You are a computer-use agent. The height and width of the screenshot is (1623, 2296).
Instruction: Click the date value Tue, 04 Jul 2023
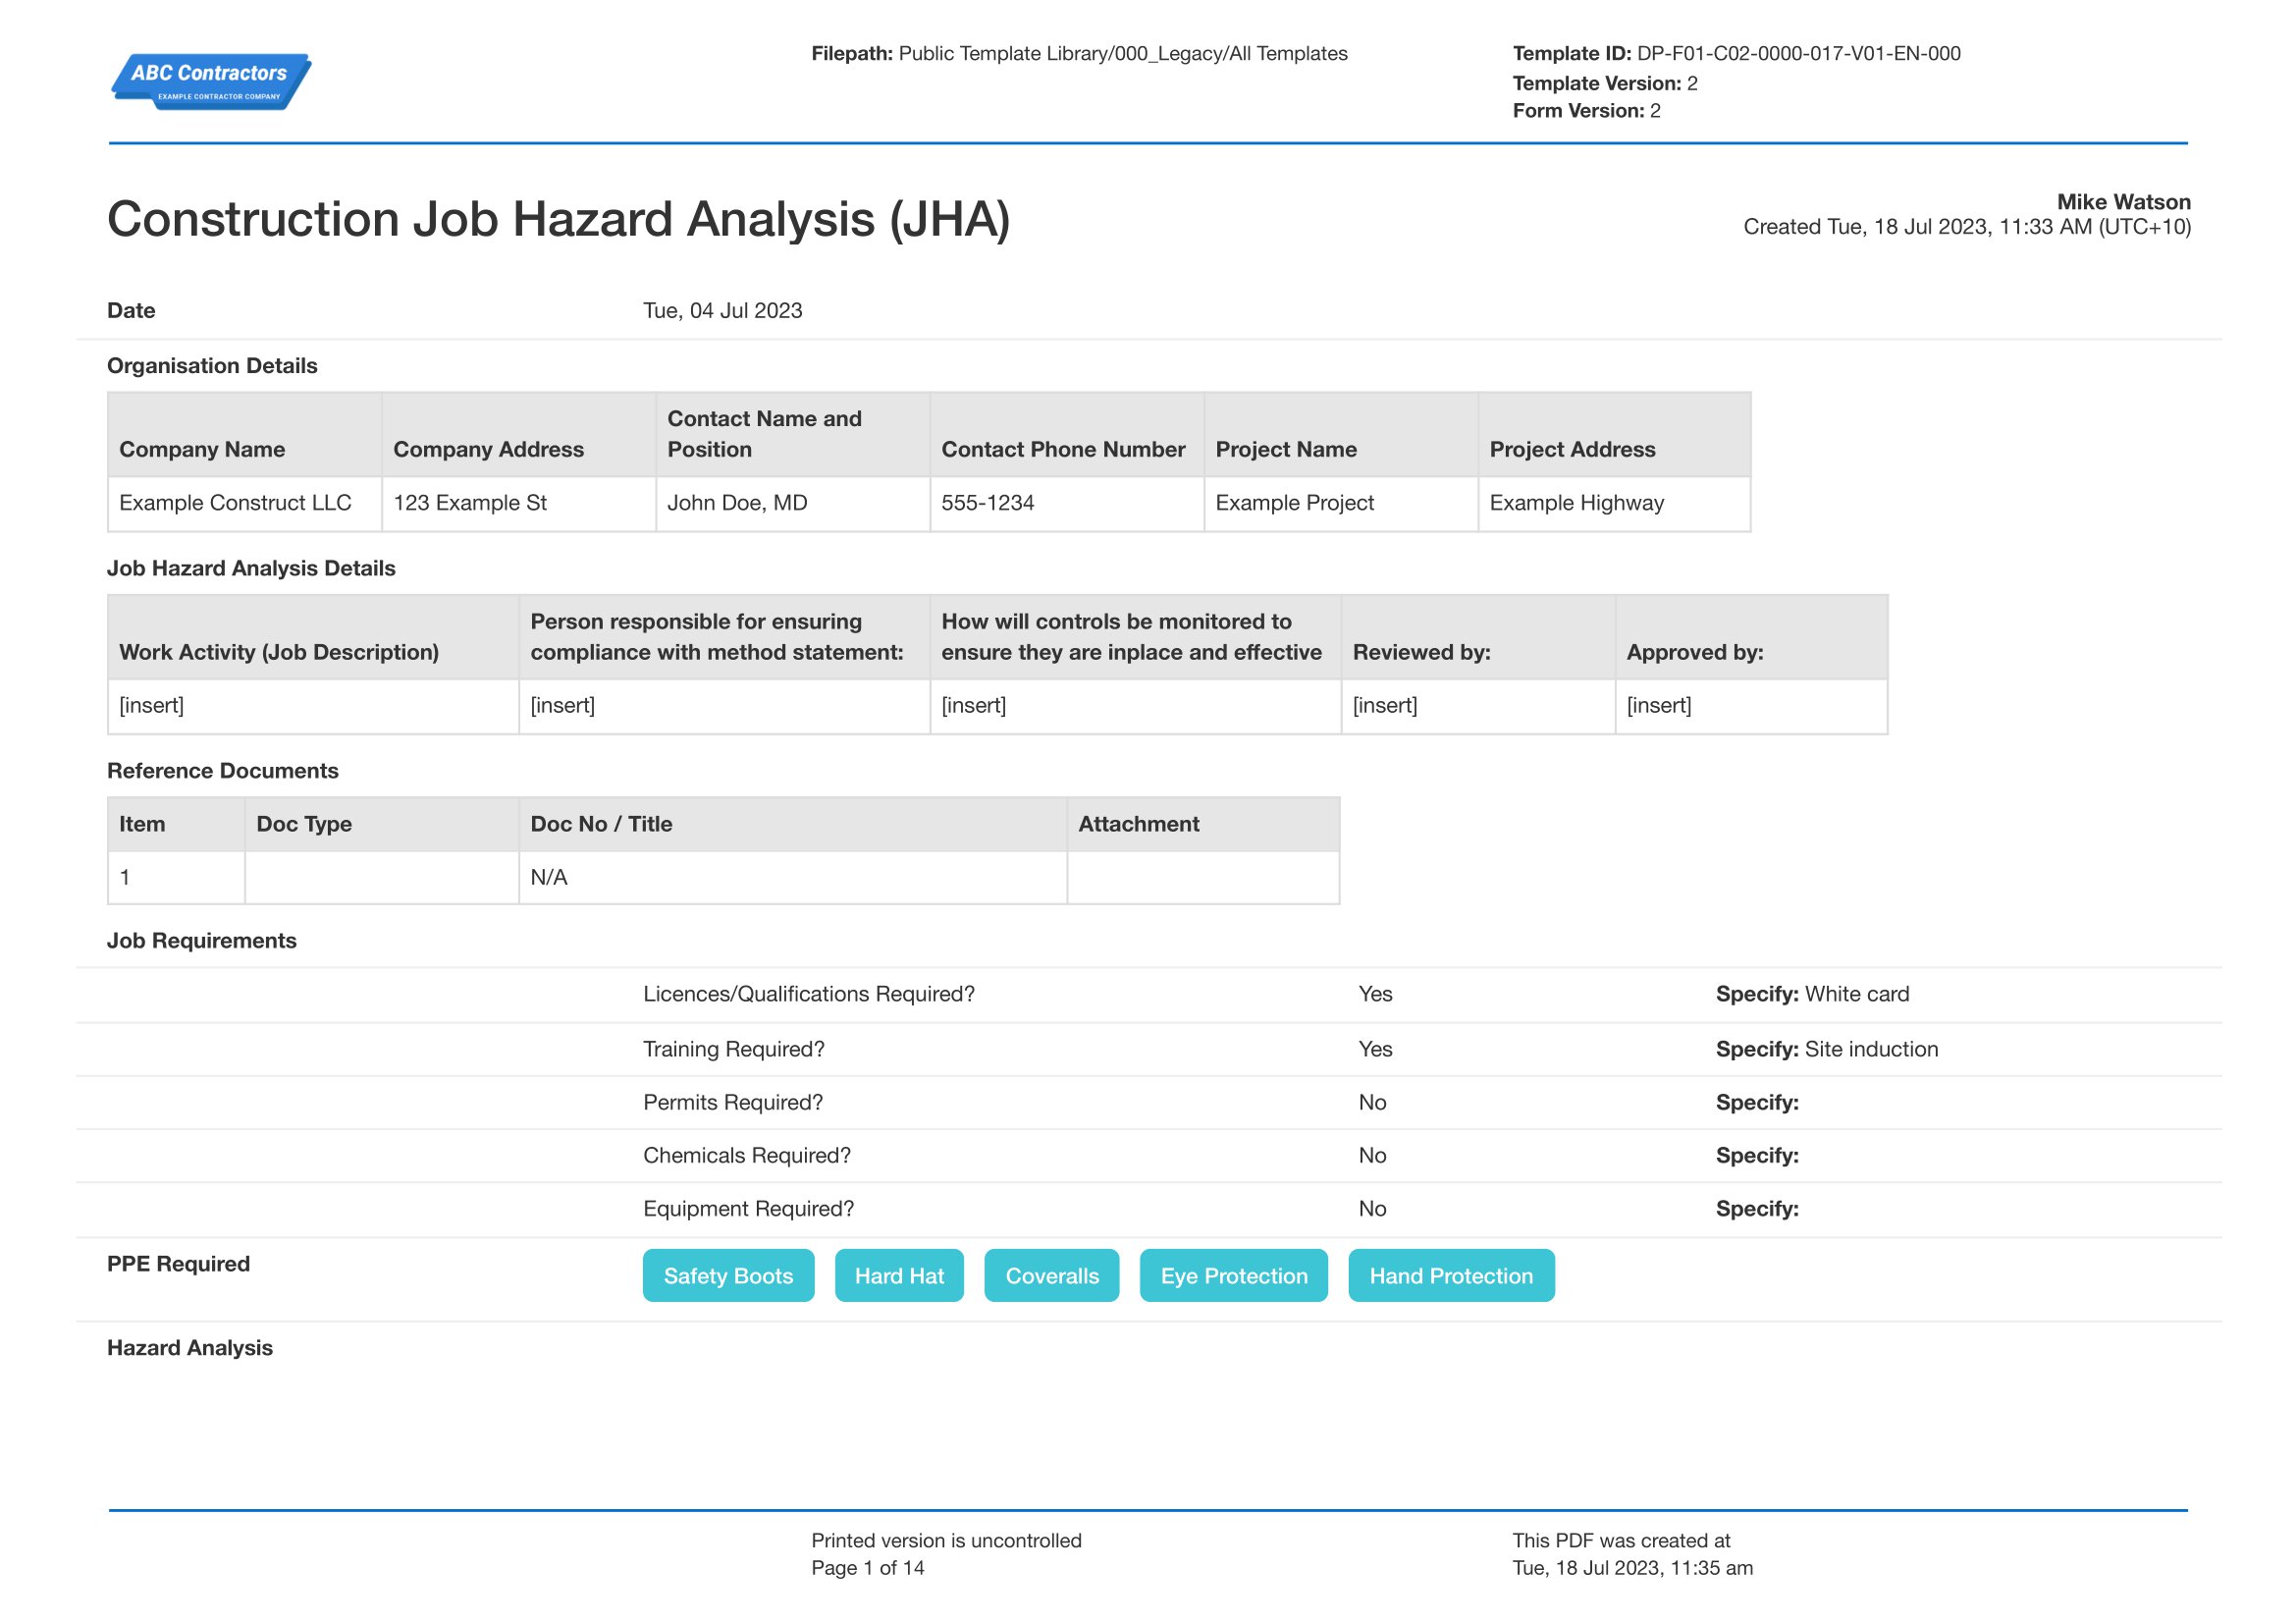click(722, 311)
